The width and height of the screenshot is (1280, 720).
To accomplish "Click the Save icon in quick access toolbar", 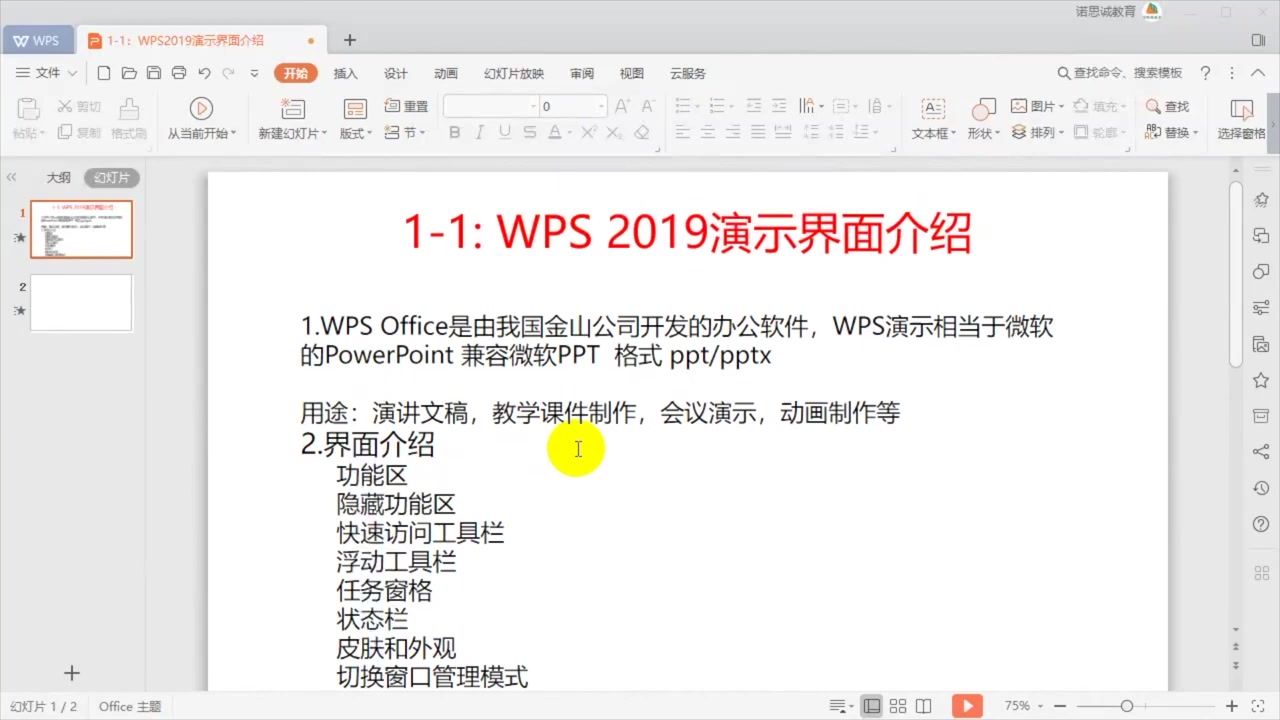I will [x=154, y=73].
